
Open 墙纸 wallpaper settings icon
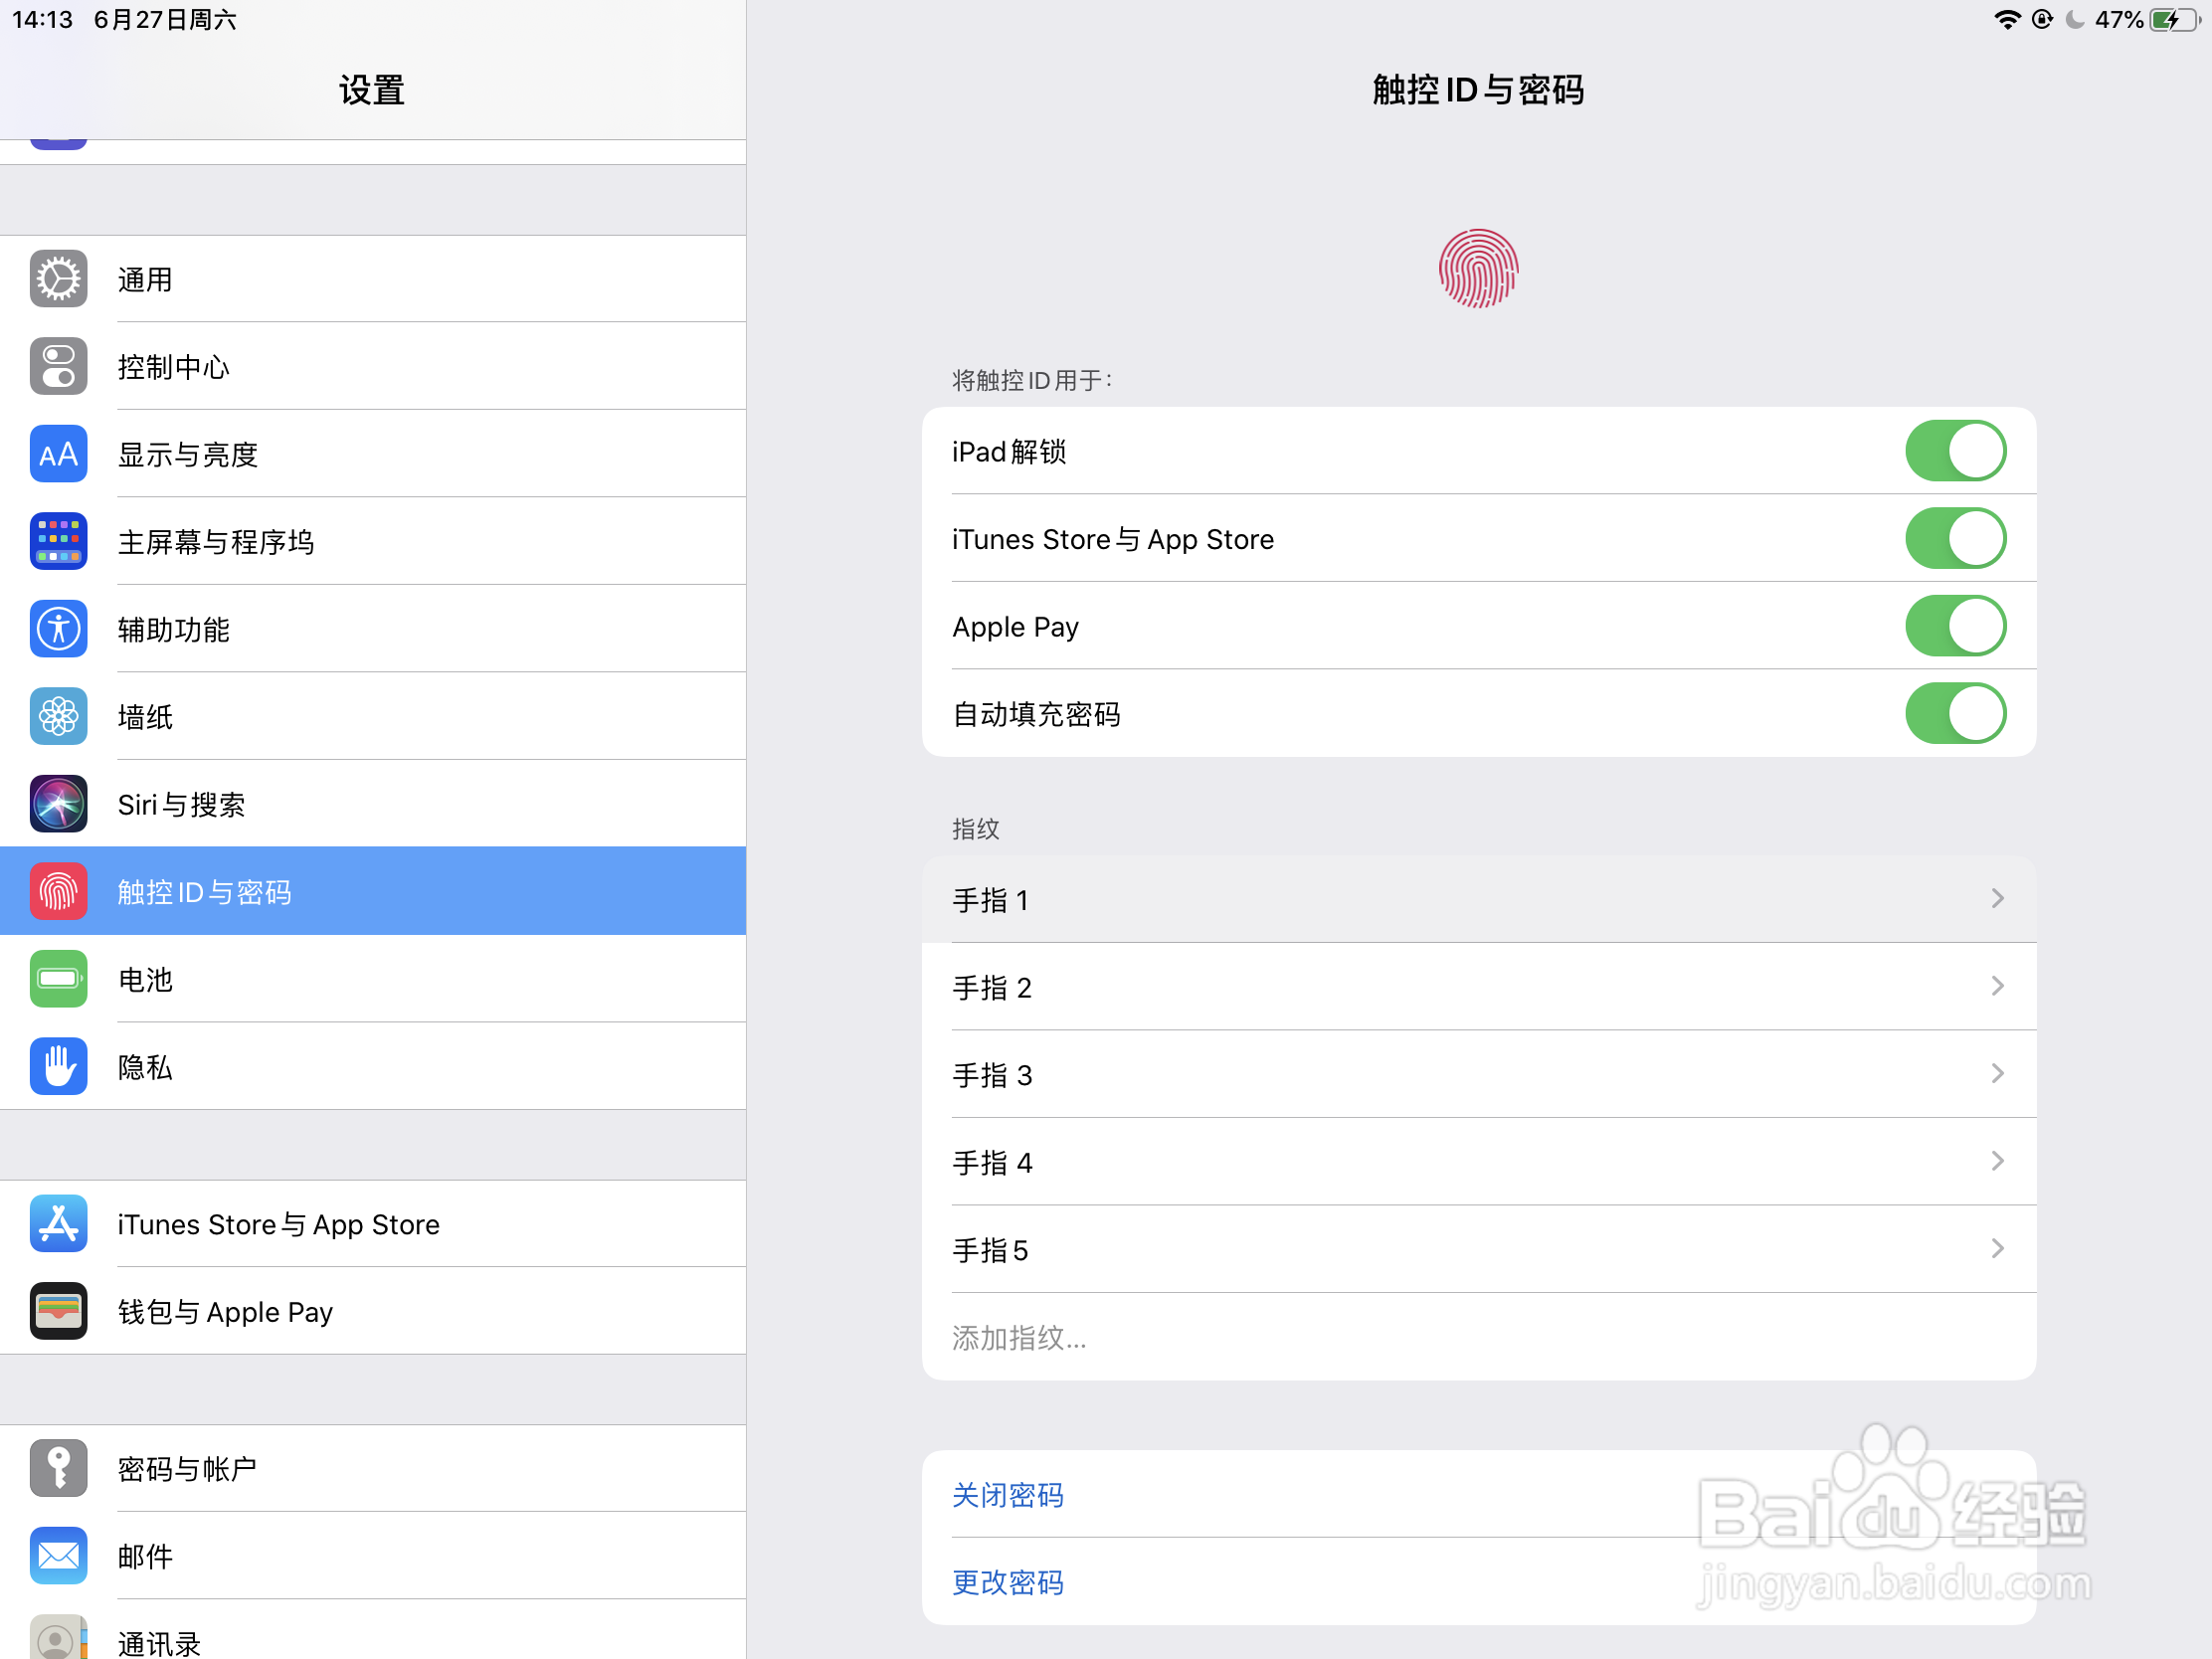58,716
